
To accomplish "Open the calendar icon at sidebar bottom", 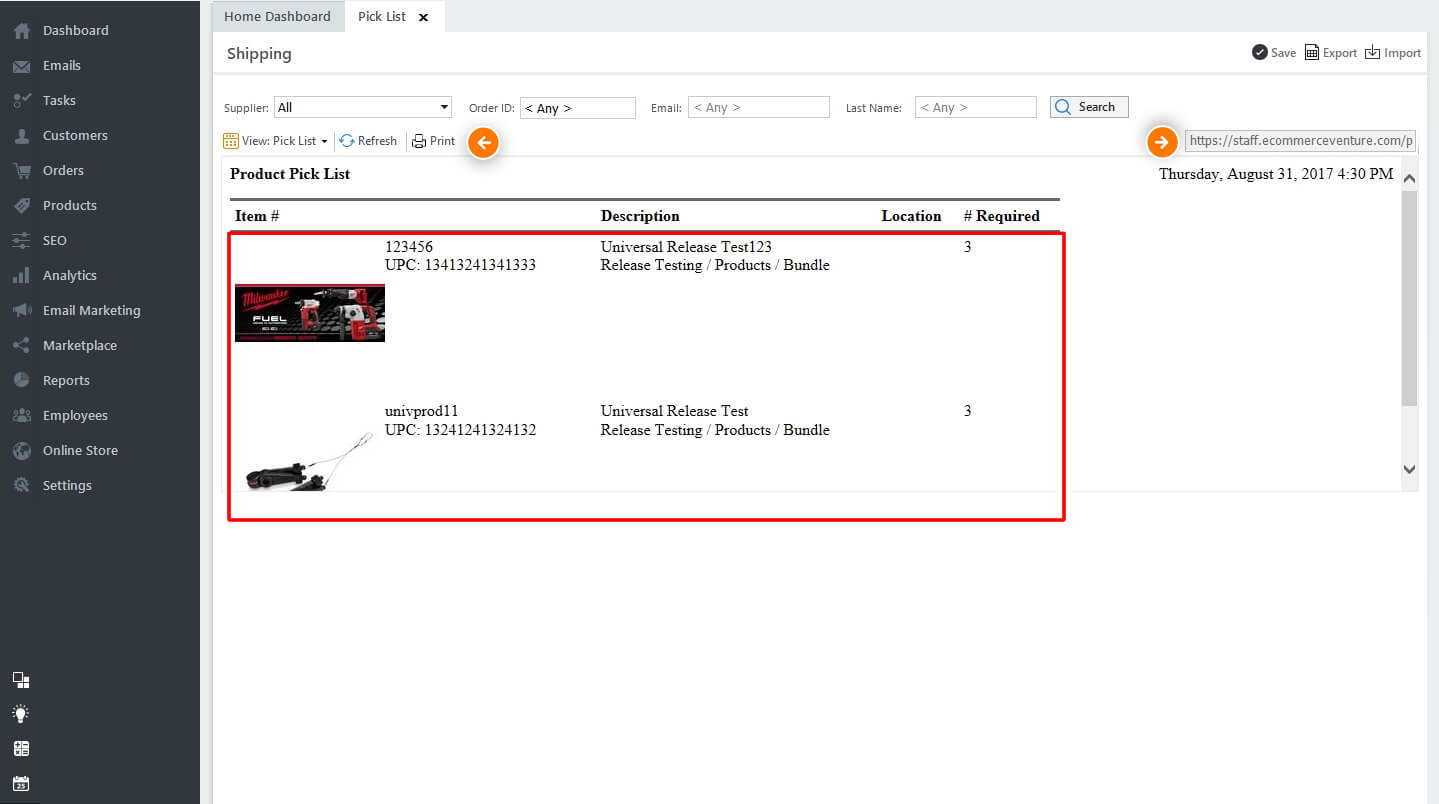I will [x=21, y=784].
